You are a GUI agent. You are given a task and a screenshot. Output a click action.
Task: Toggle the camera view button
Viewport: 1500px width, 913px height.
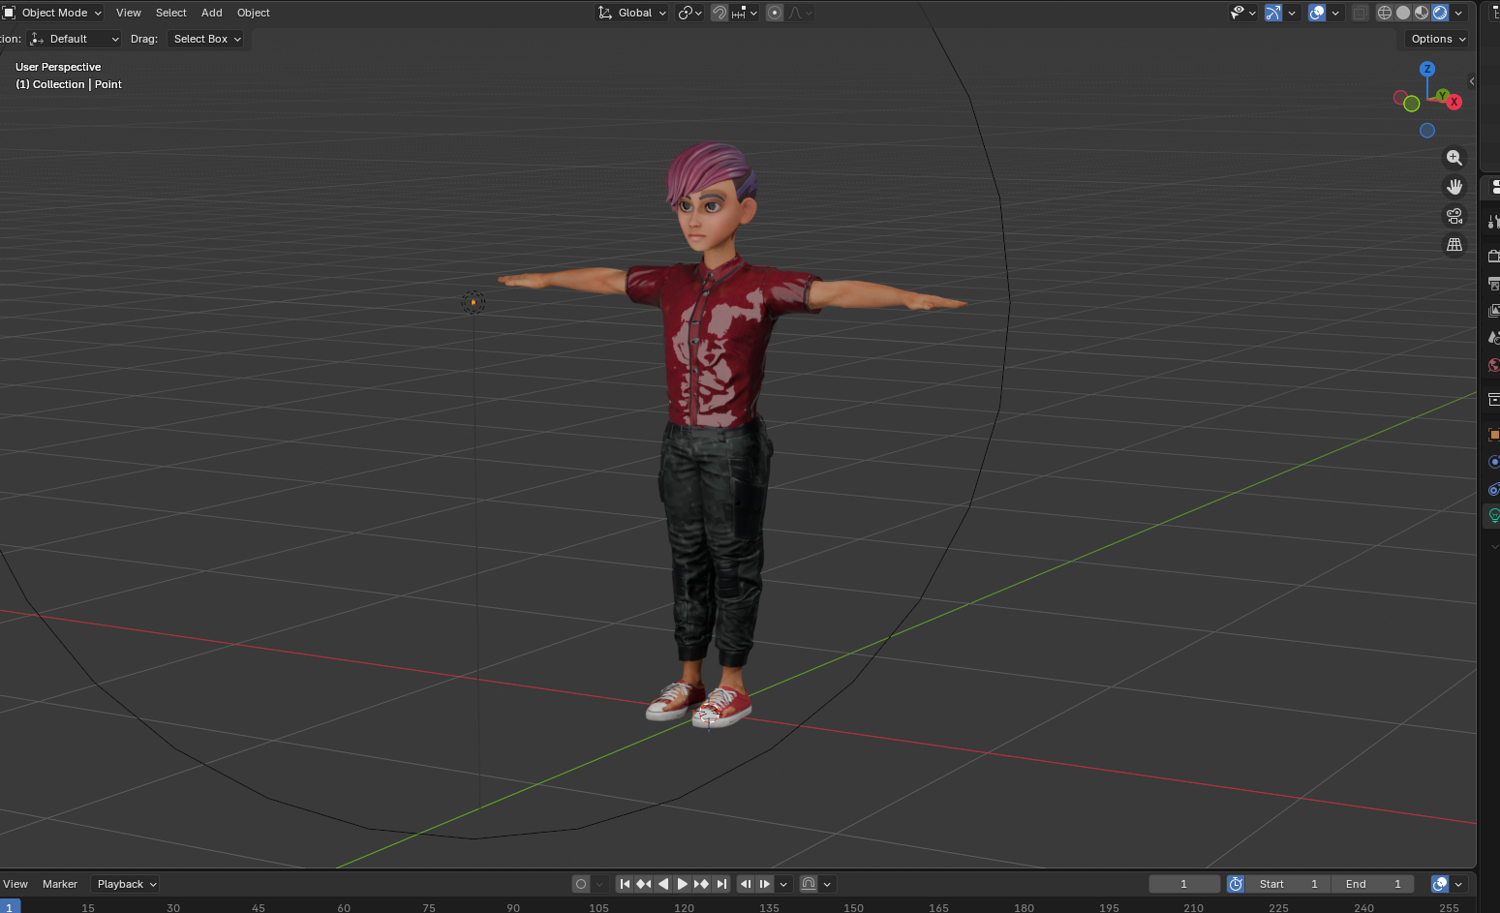(x=1454, y=216)
